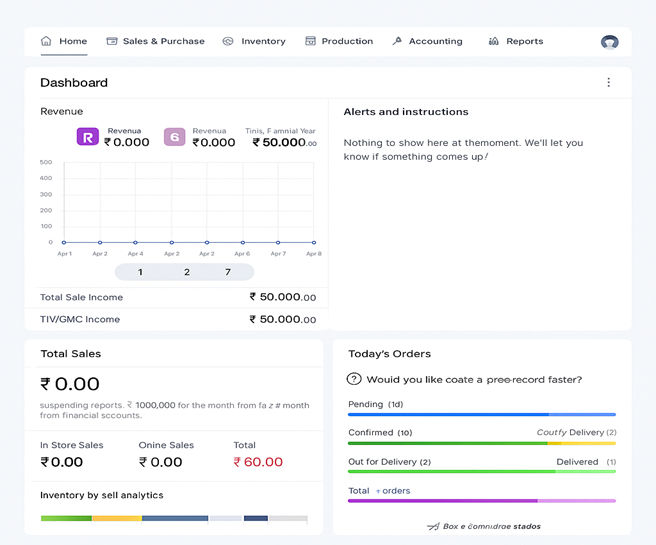This screenshot has width=656, height=545.
Task: Open Dashboard three-dot options menu
Action: [608, 82]
